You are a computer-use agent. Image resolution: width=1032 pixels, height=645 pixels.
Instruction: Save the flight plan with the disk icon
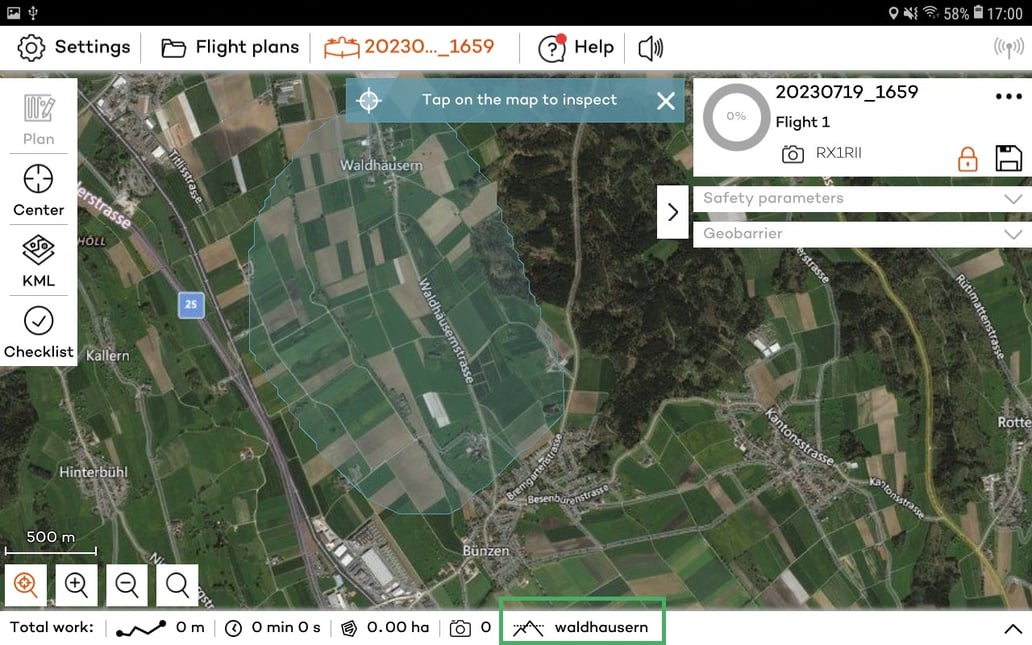tap(1009, 158)
